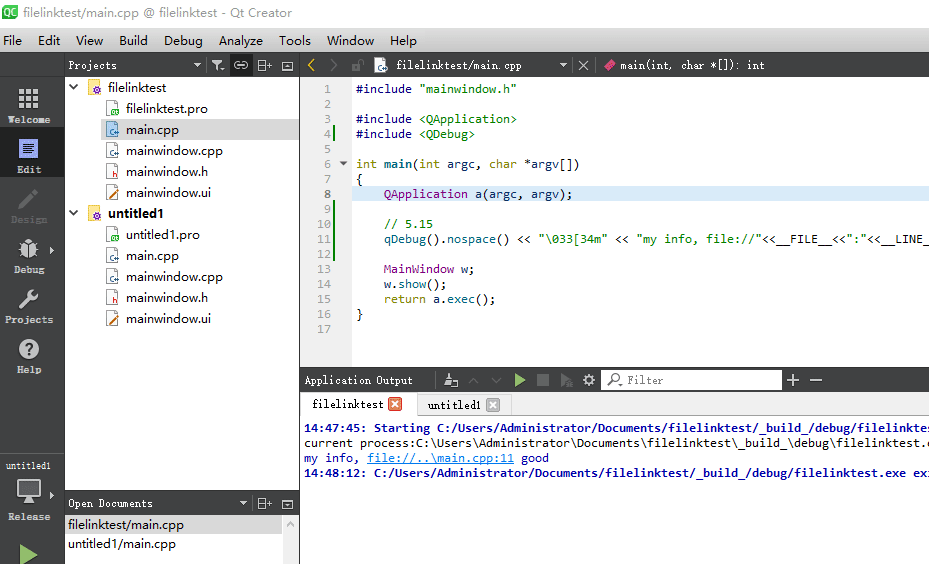Click the main.cpp document icon in editor toolbar

pyautogui.click(x=381, y=65)
